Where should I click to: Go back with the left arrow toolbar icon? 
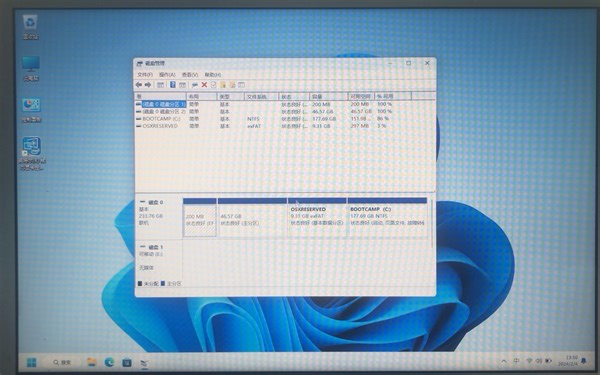pyautogui.click(x=139, y=85)
